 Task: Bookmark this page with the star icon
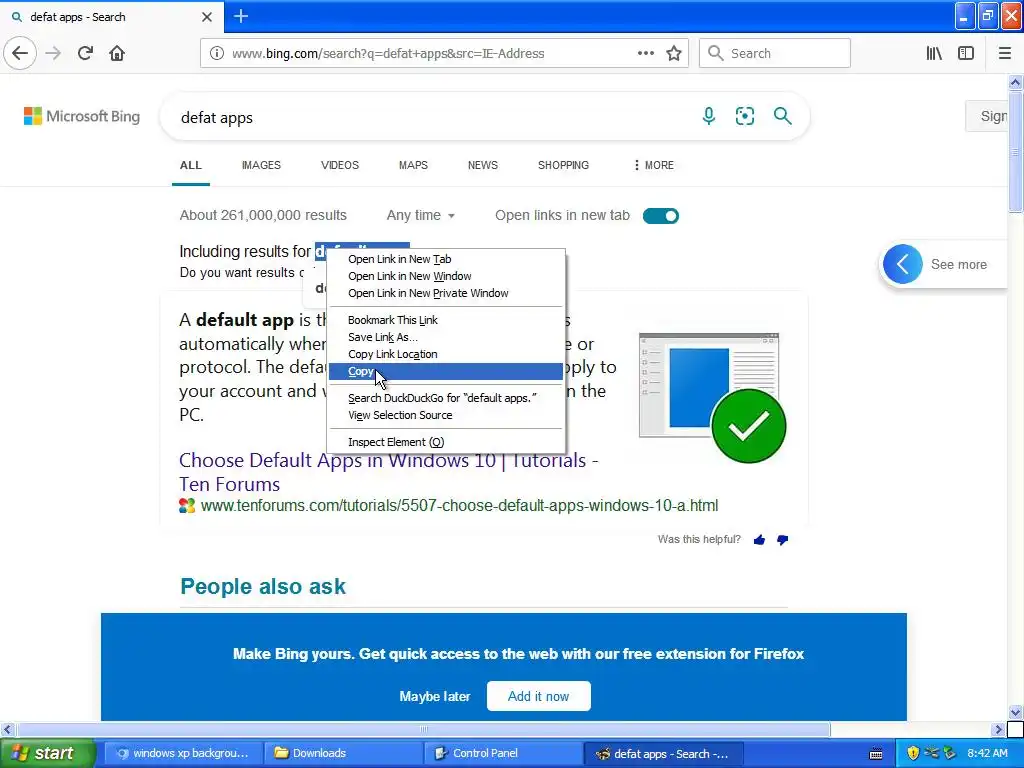click(x=674, y=54)
